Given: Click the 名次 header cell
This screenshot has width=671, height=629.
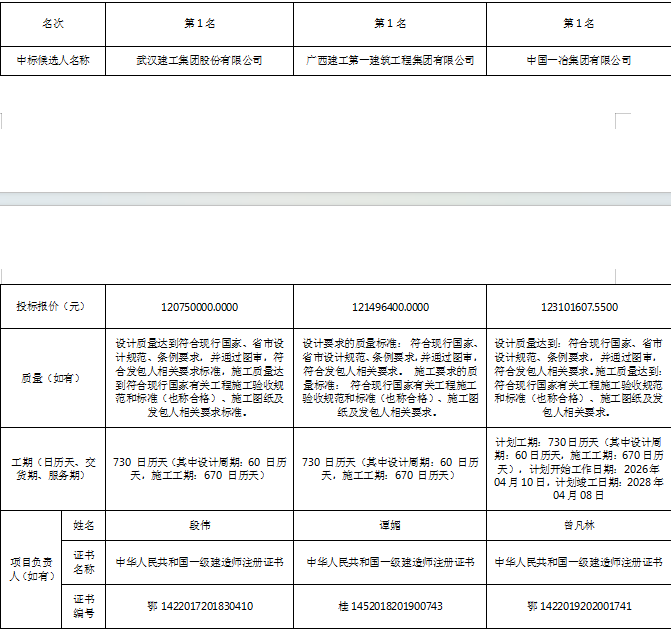Looking at the screenshot, I should tap(53, 23).
